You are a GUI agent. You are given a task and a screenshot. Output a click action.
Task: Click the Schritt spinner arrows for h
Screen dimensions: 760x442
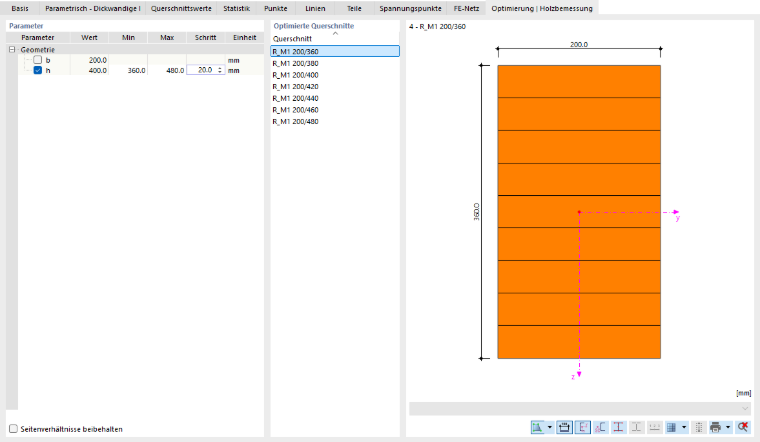tap(220, 70)
